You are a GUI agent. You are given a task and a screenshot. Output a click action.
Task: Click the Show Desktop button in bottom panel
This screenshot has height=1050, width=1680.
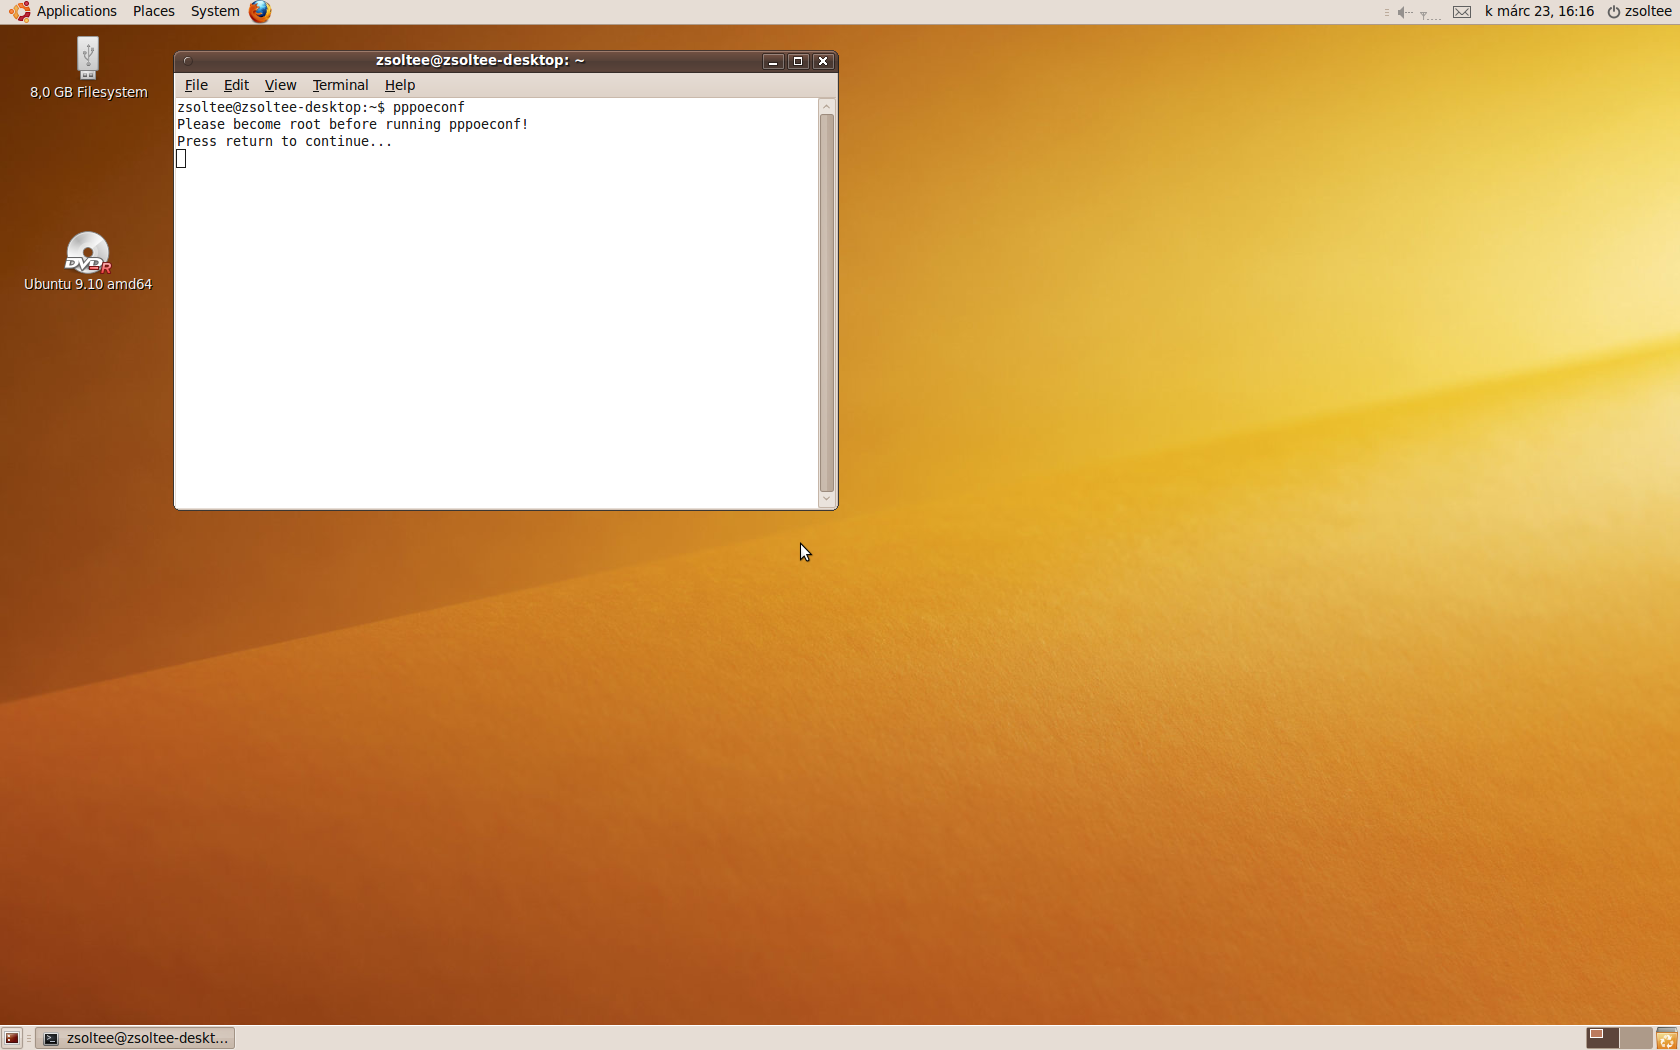pyautogui.click(x=12, y=1038)
